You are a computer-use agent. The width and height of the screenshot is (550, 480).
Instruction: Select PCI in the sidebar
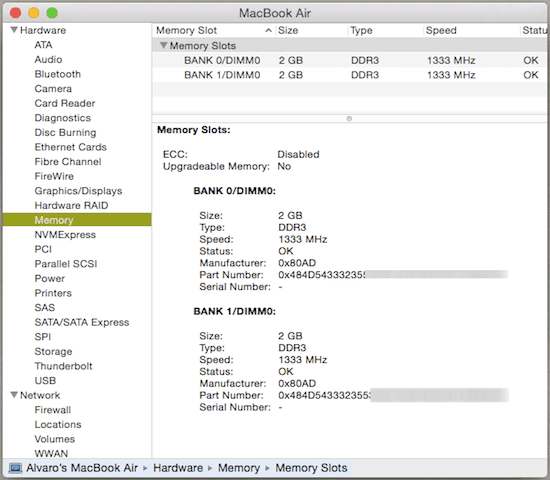43,249
